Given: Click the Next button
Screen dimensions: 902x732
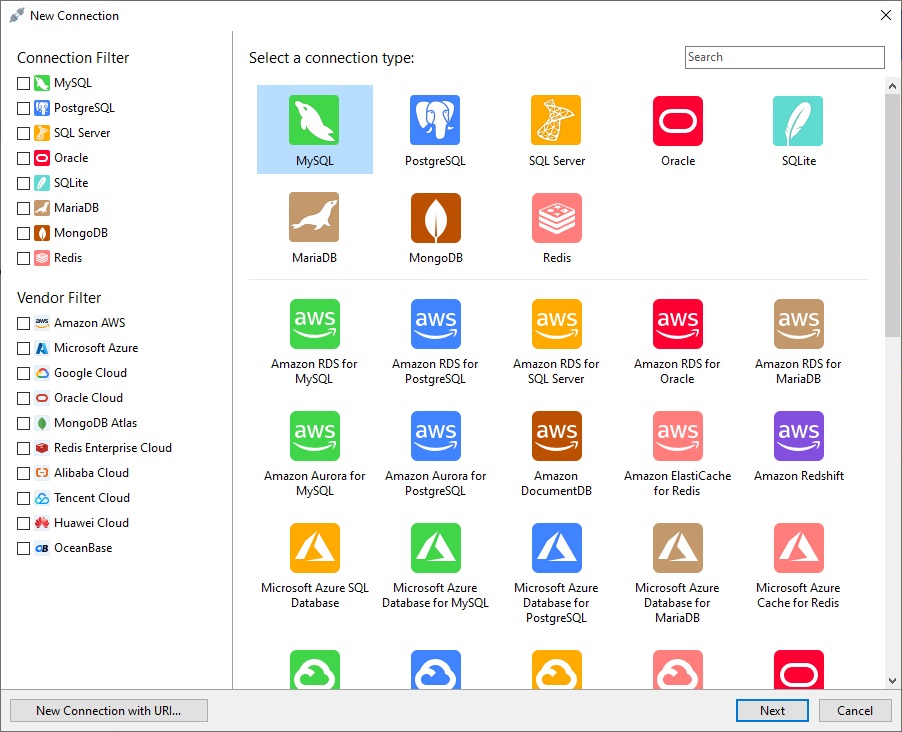Looking at the screenshot, I should tap(772, 710).
